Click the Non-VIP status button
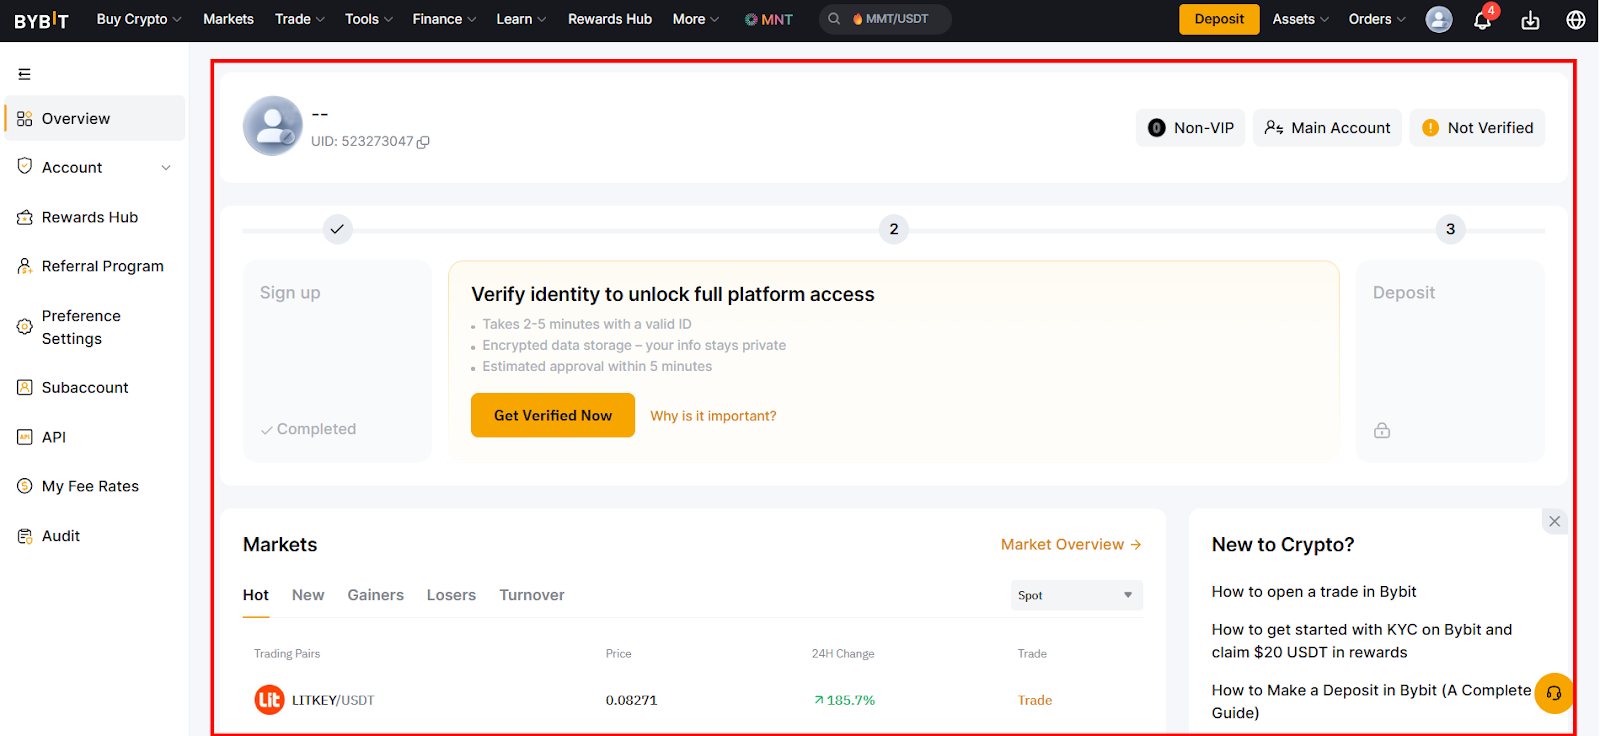 (1190, 128)
